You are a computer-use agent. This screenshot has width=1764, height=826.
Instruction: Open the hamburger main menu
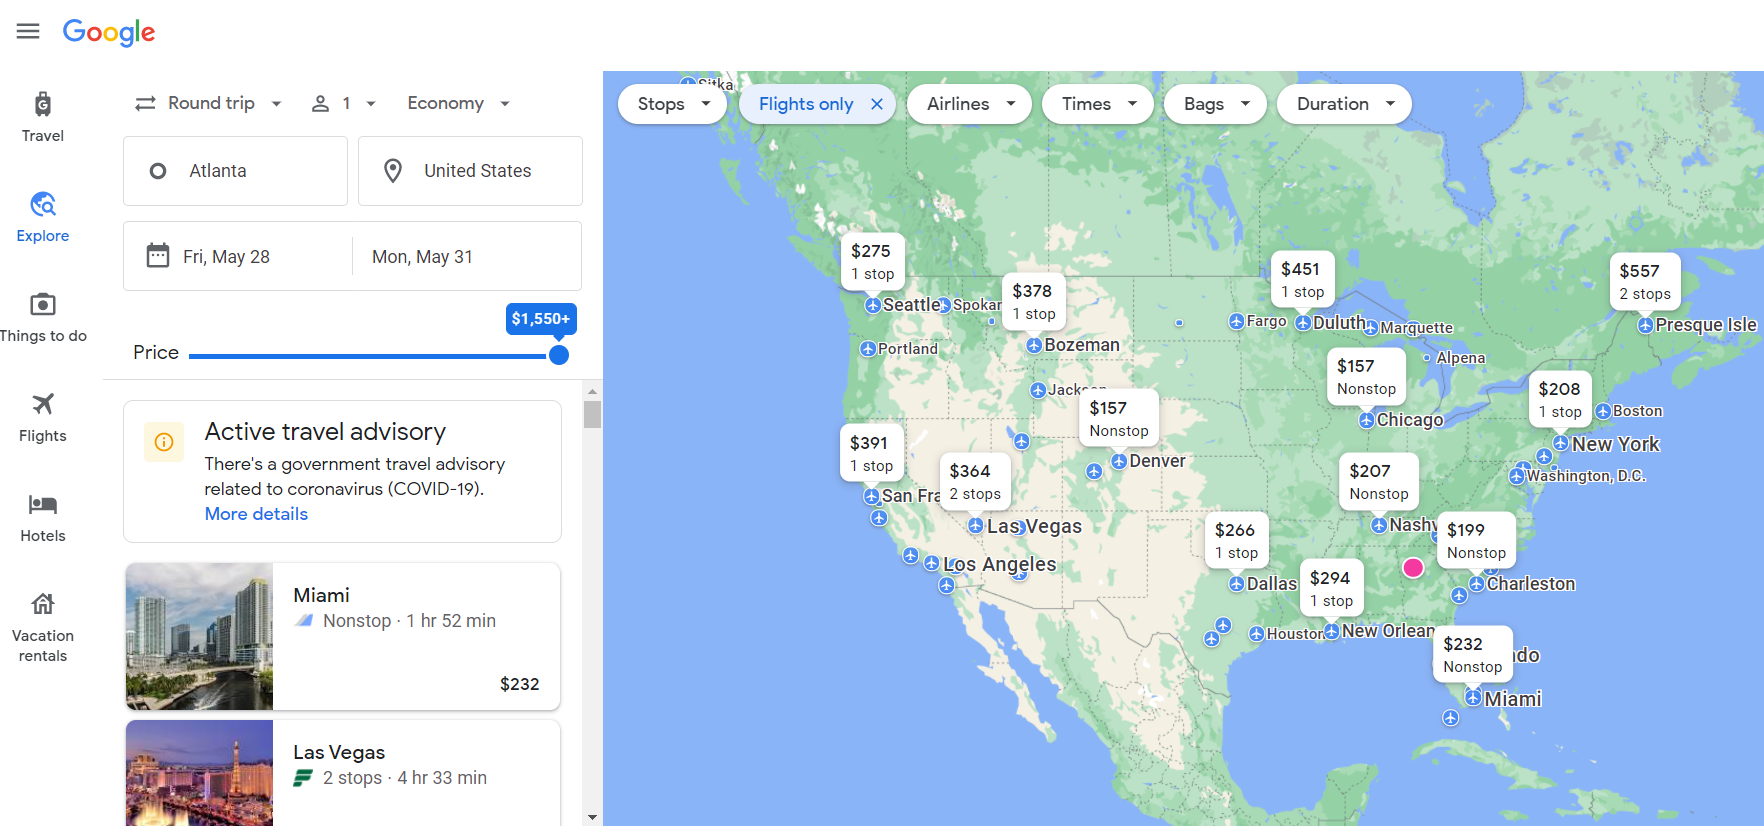(x=28, y=31)
